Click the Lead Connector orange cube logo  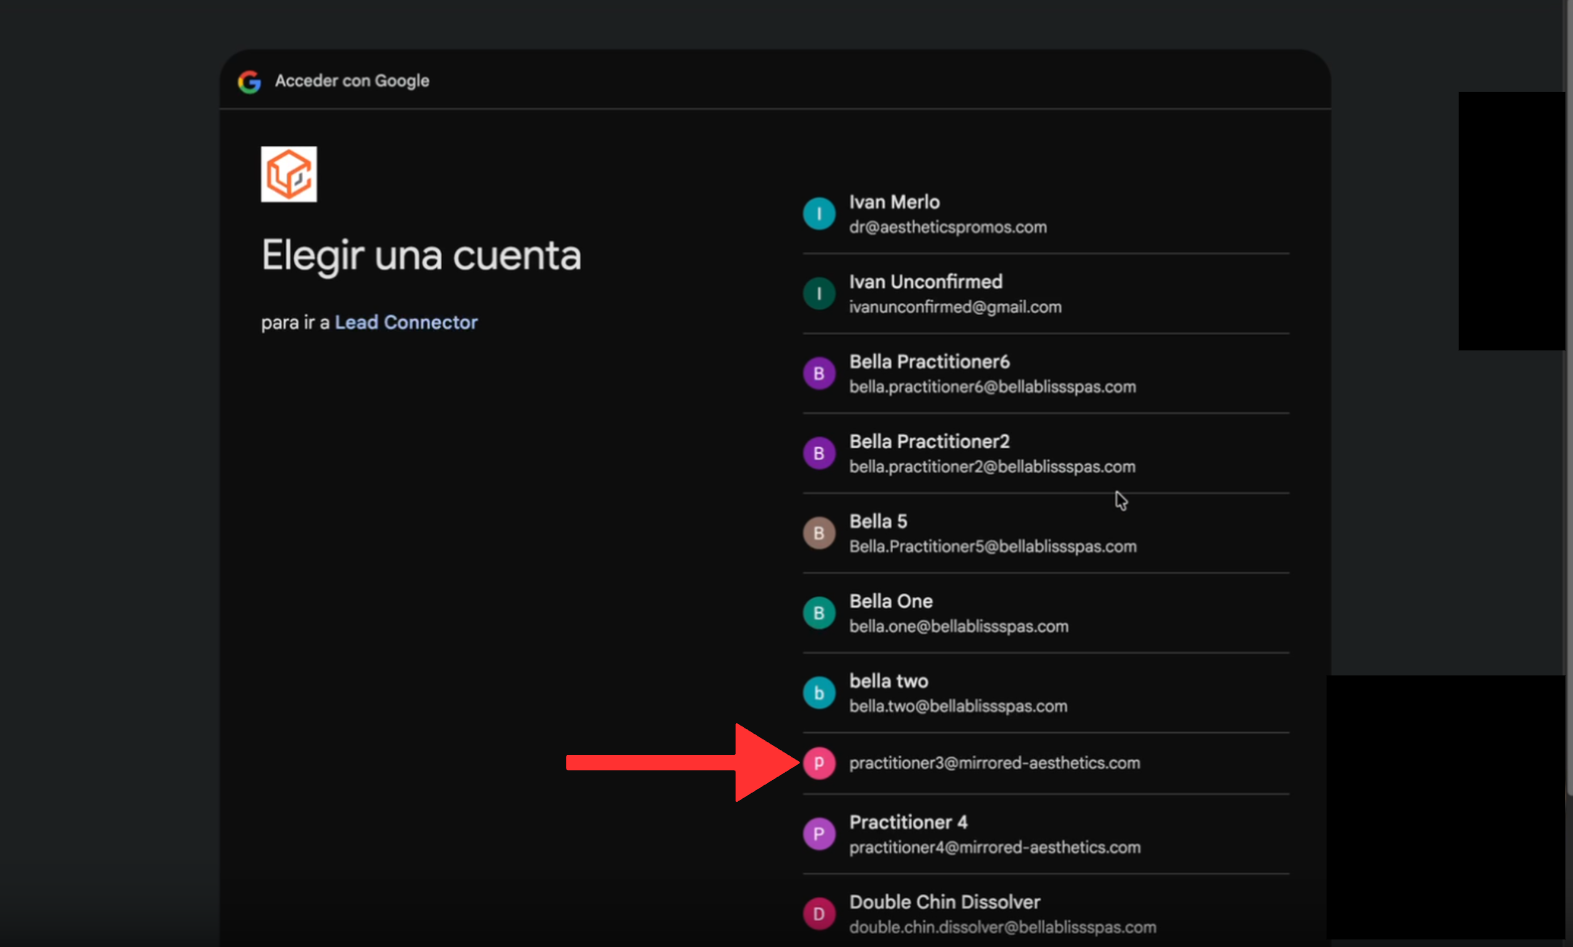pyautogui.click(x=289, y=174)
